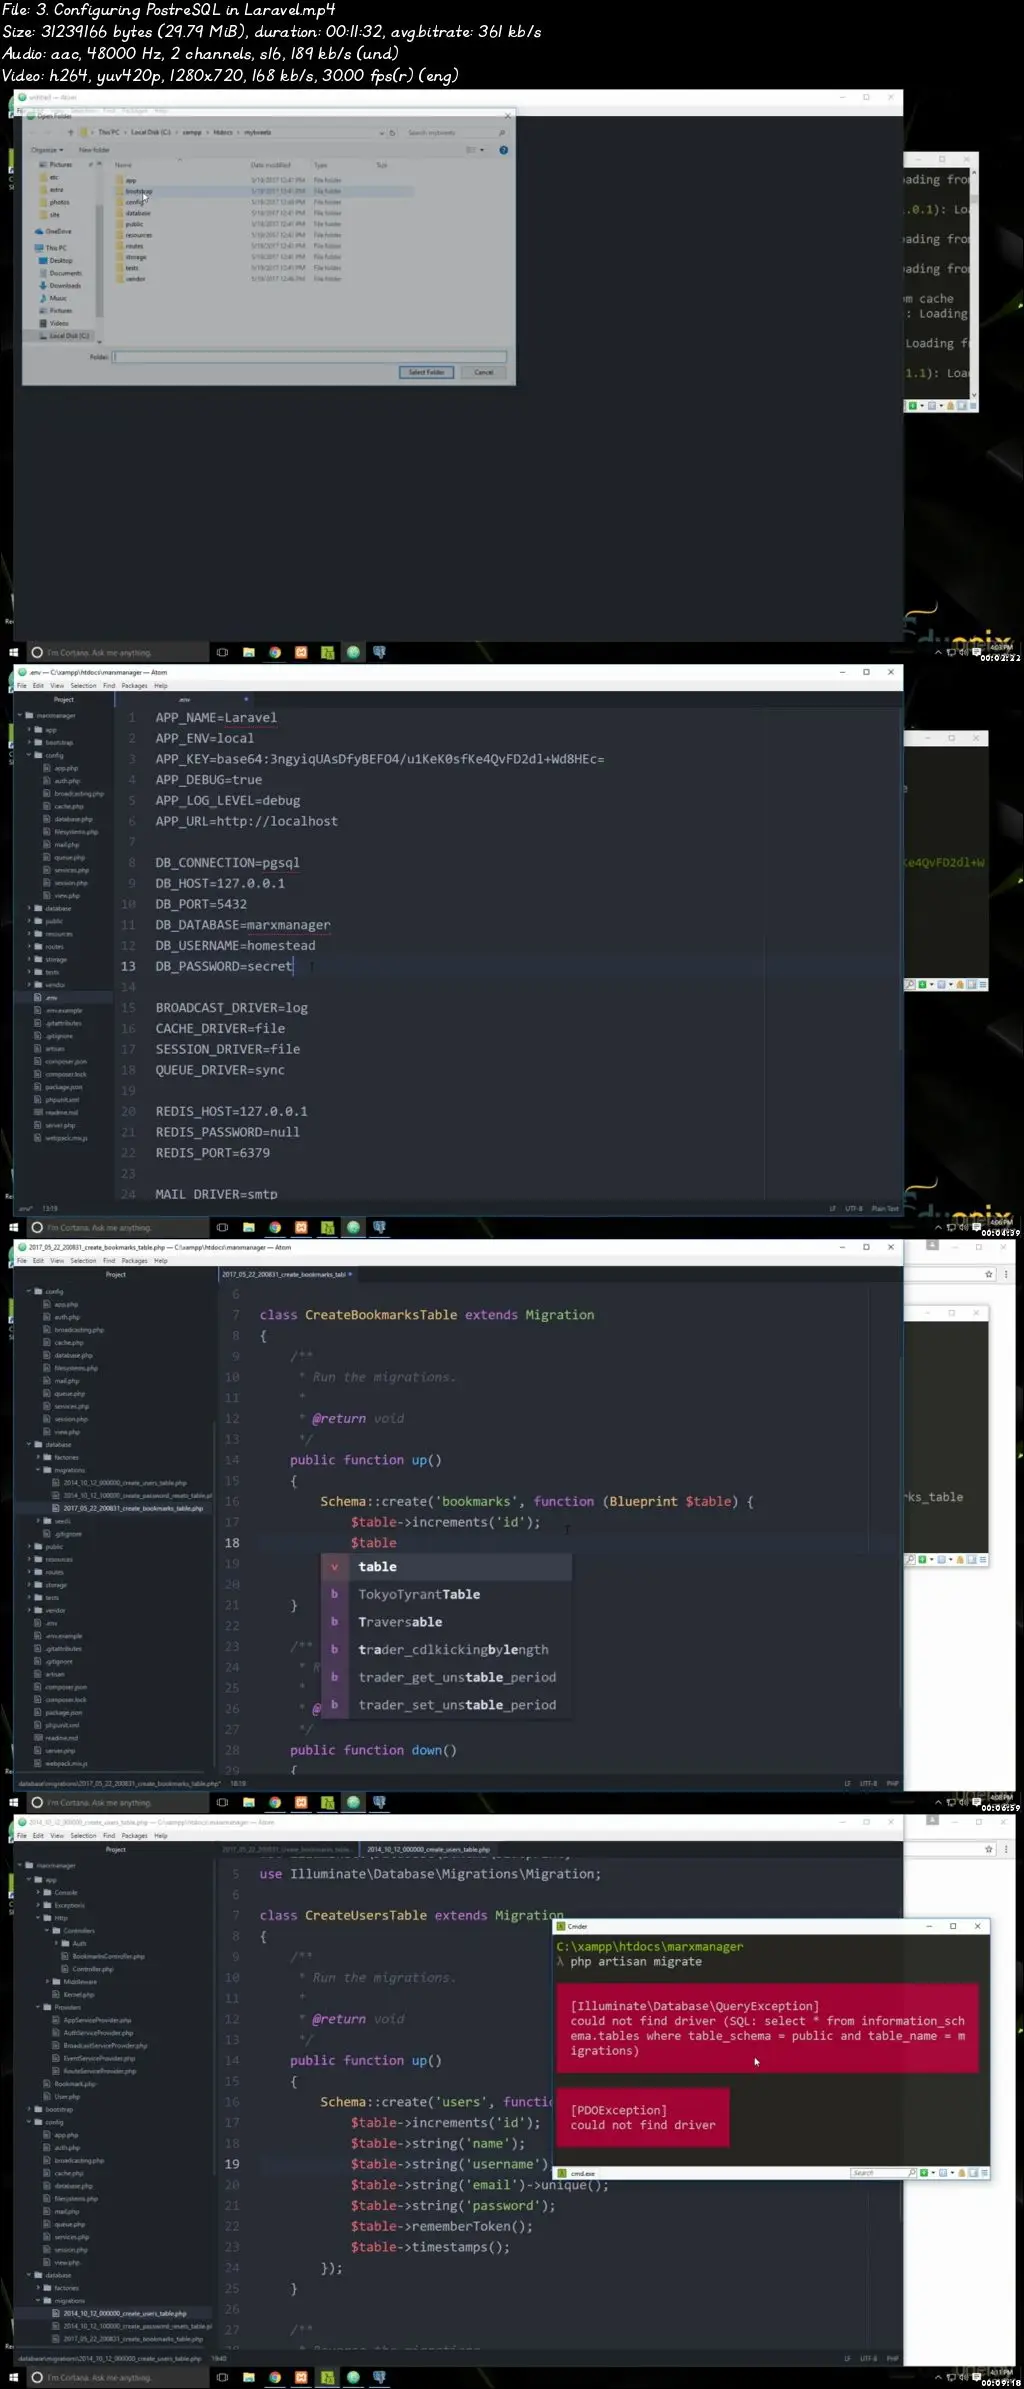Refresh the Open Folder dialog address bar
1024x2389 pixels.
pyautogui.click(x=392, y=133)
